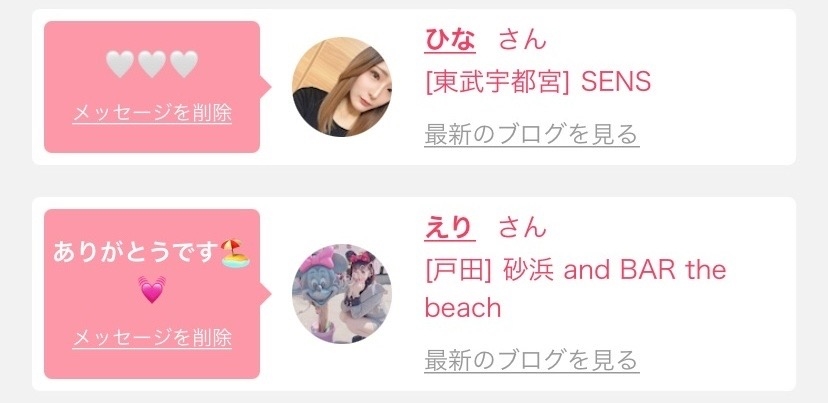Open えり's profile name link
Image resolution: width=828 pixels, height=403 pixels.
(450, 228)
